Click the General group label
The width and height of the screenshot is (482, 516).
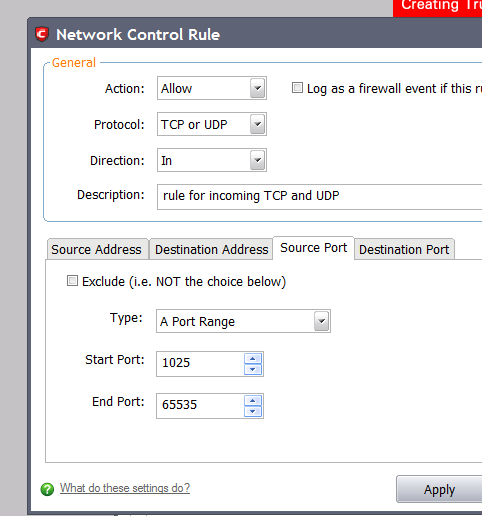pyautogui.click(x=74, y=63)
